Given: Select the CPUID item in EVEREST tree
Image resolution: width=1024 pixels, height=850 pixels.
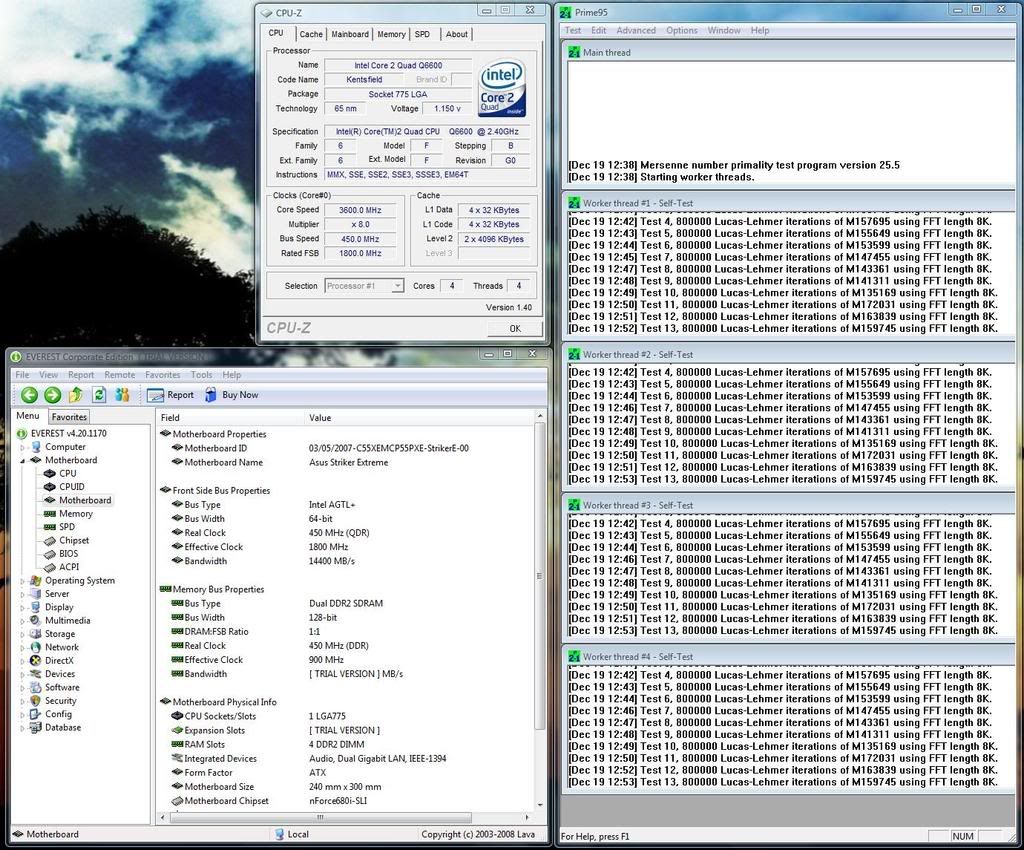Looking at the screenshot, I should pos(63,486).
